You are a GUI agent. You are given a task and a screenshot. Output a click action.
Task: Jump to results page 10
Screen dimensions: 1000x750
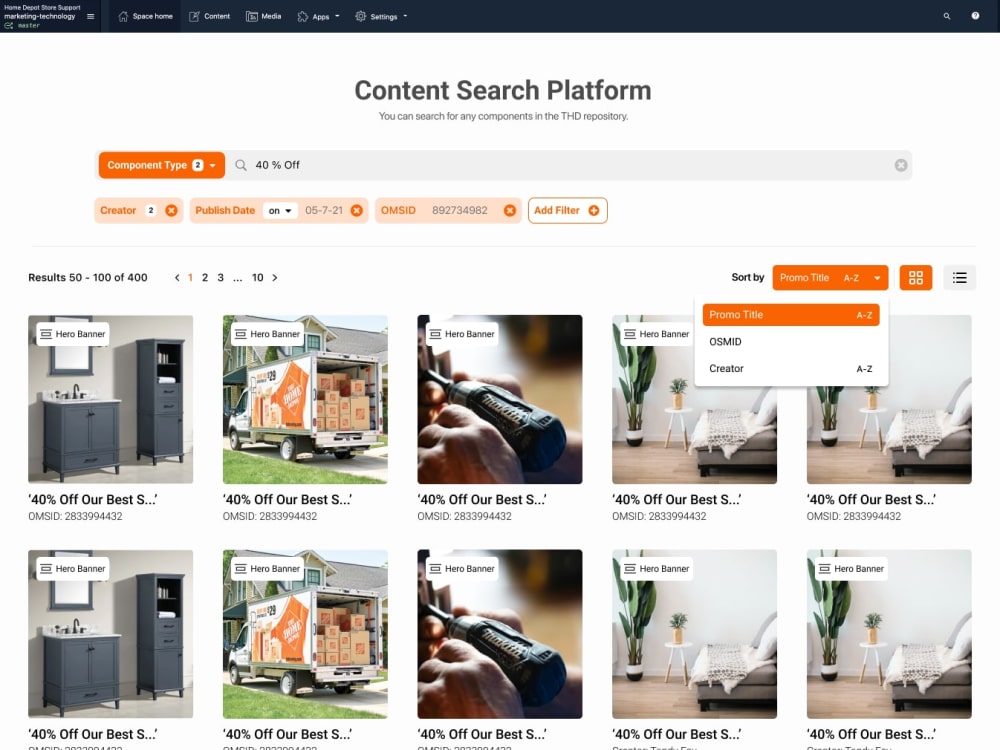click(x=258, y=277)
